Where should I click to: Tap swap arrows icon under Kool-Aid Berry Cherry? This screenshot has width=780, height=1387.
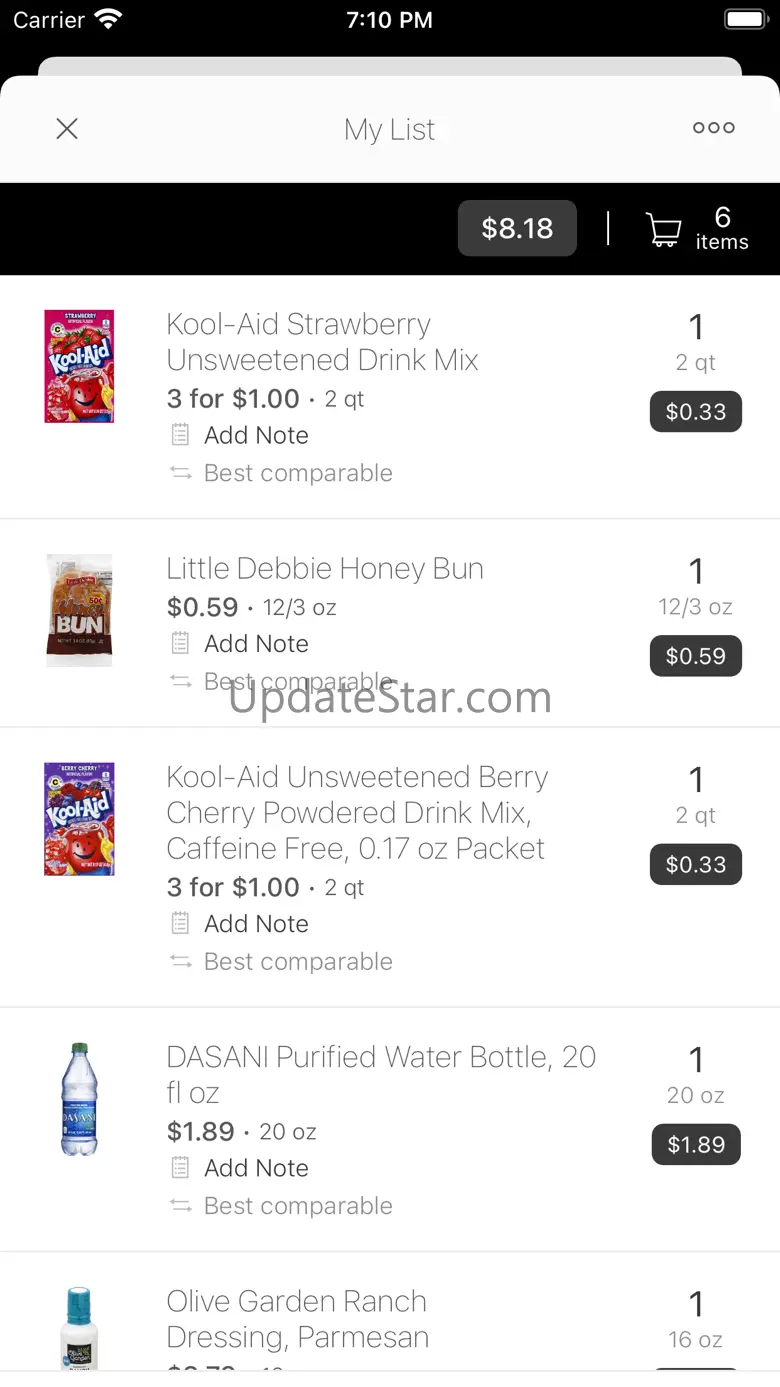(x=180, y=961)
